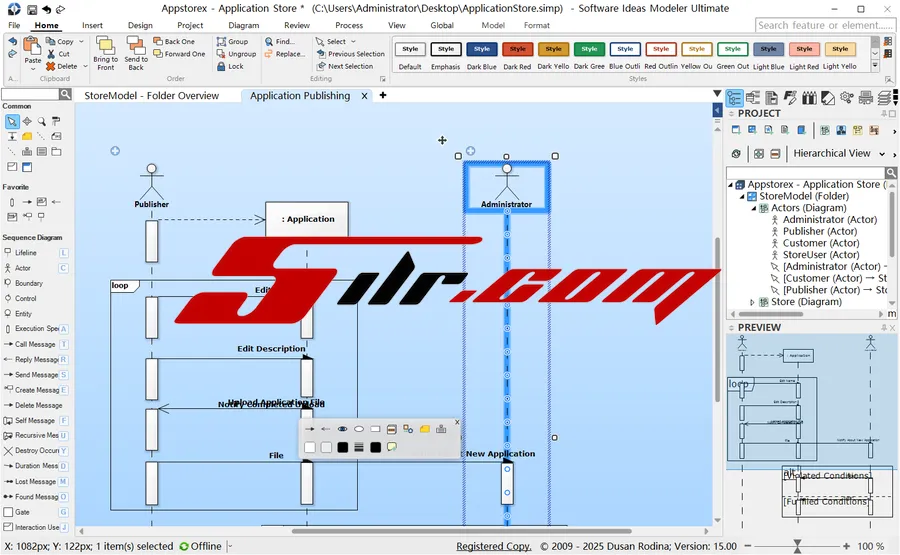Collapse the StoreModel (Folder) tree node
900x555 pixels.
pos(742,196)
